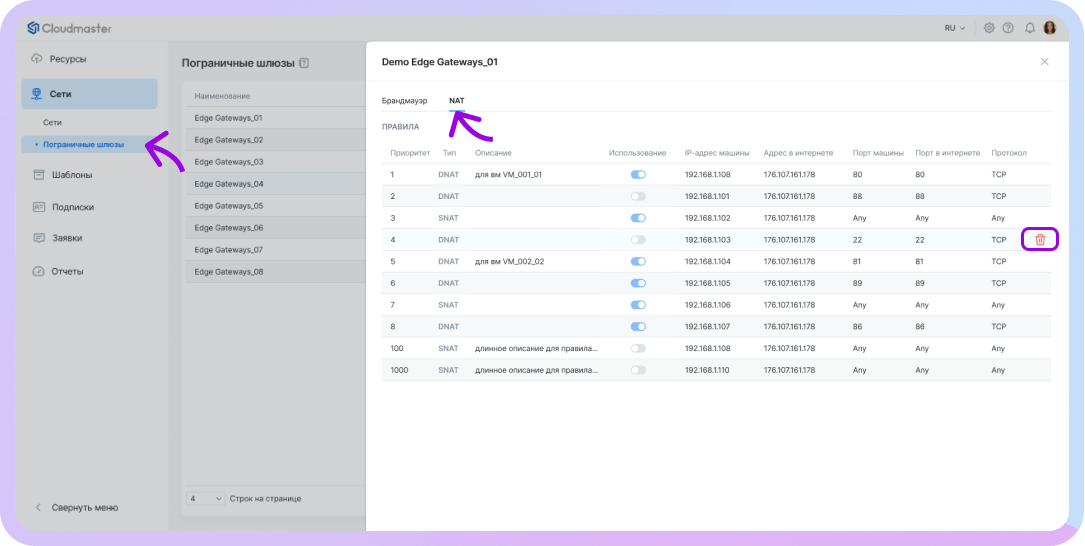The image size is (1085, 546).
Task: Disable the priority 1 DNAT rule toggle
Action: [x=638, y=175]
